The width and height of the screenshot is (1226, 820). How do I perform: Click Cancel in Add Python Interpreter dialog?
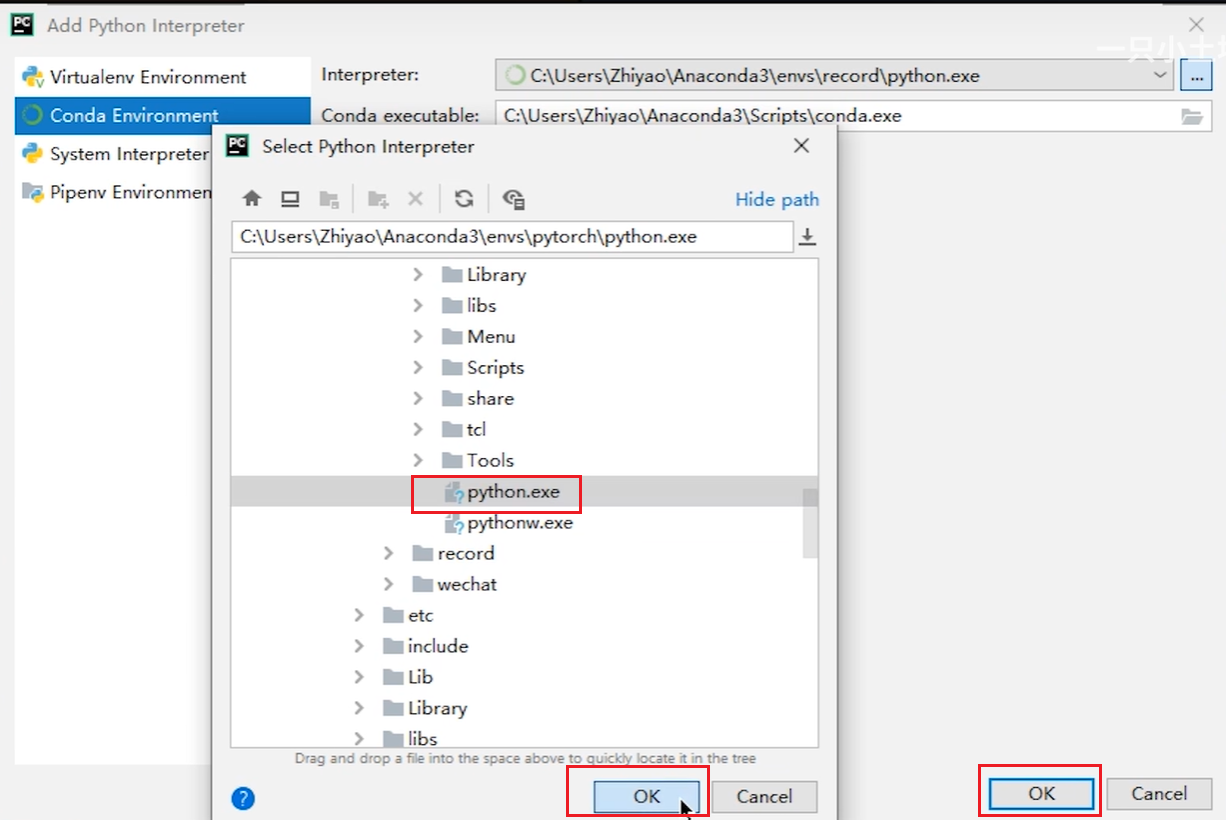coord(1159,793)
